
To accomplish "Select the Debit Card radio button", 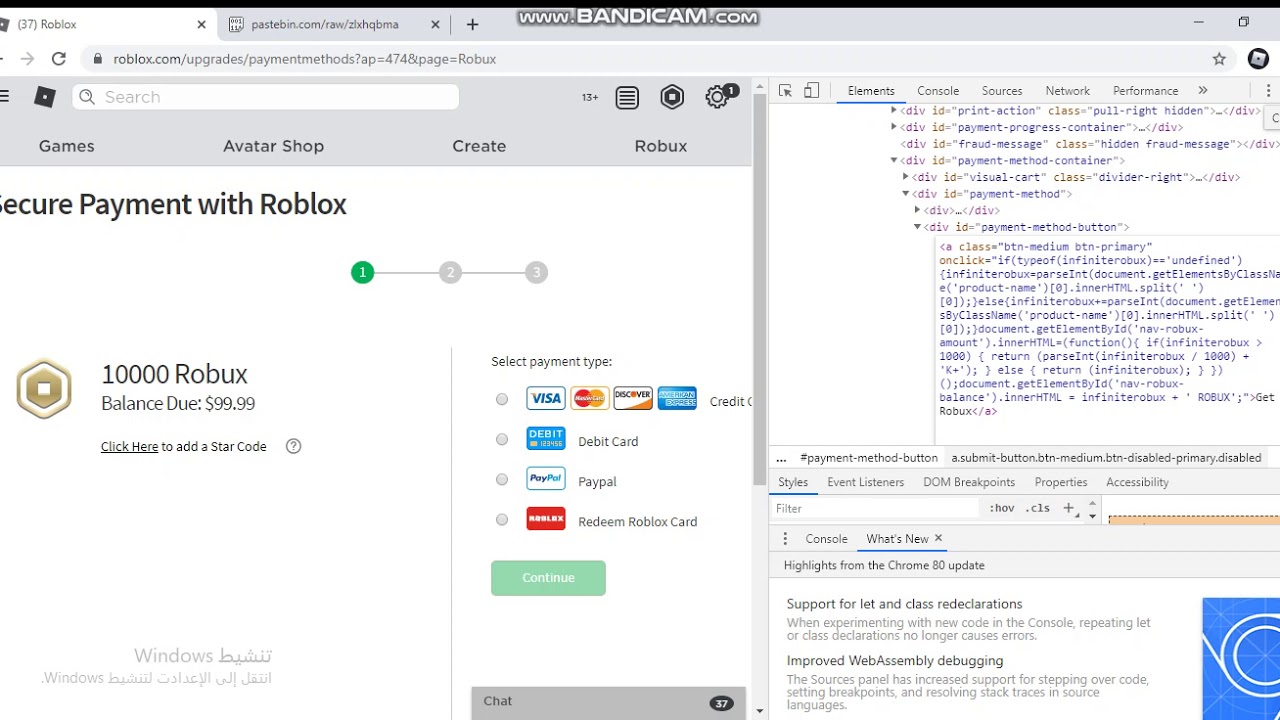I will 502,439.
